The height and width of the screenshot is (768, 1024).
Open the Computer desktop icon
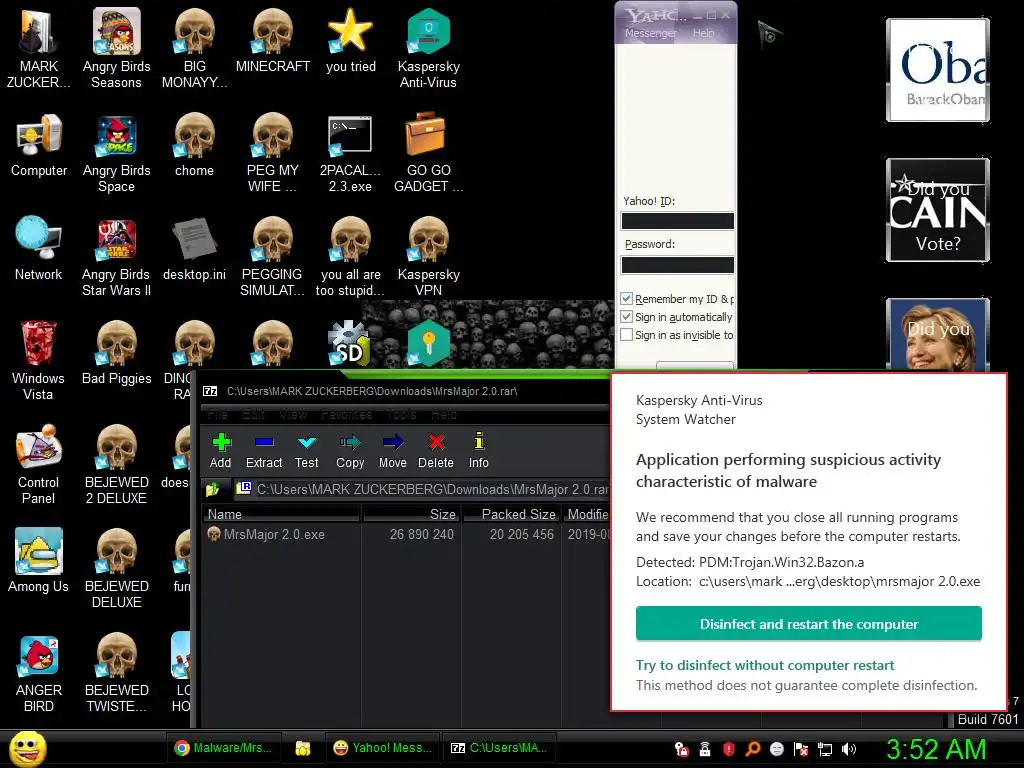(39, 145)
